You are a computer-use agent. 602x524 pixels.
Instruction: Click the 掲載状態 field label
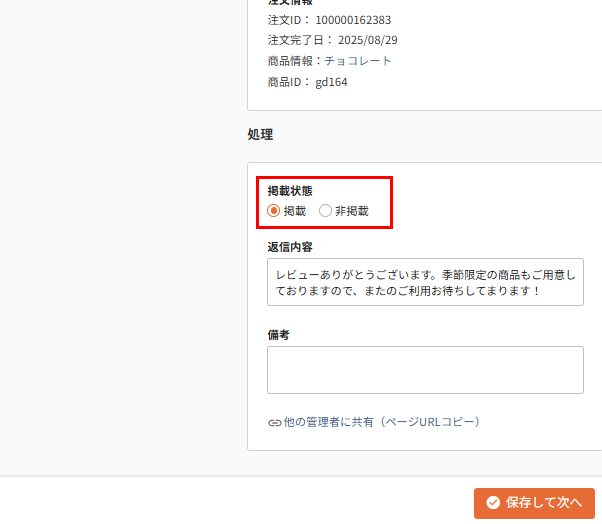tap(290, 190)
